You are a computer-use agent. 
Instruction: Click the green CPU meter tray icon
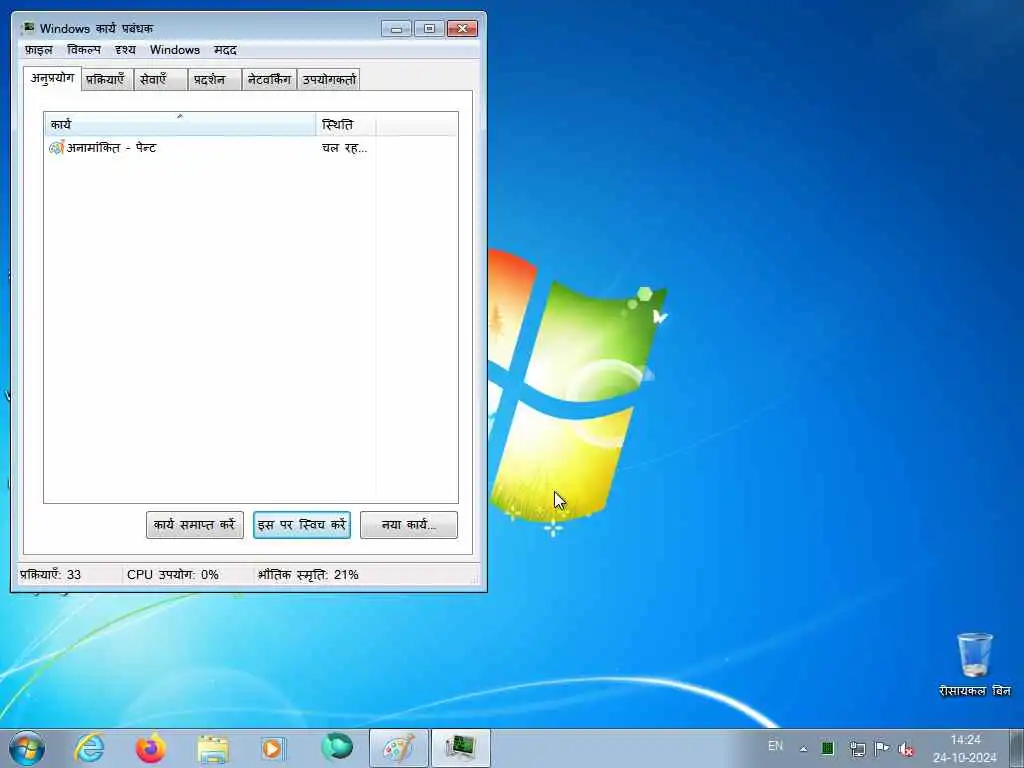[827, 748]
